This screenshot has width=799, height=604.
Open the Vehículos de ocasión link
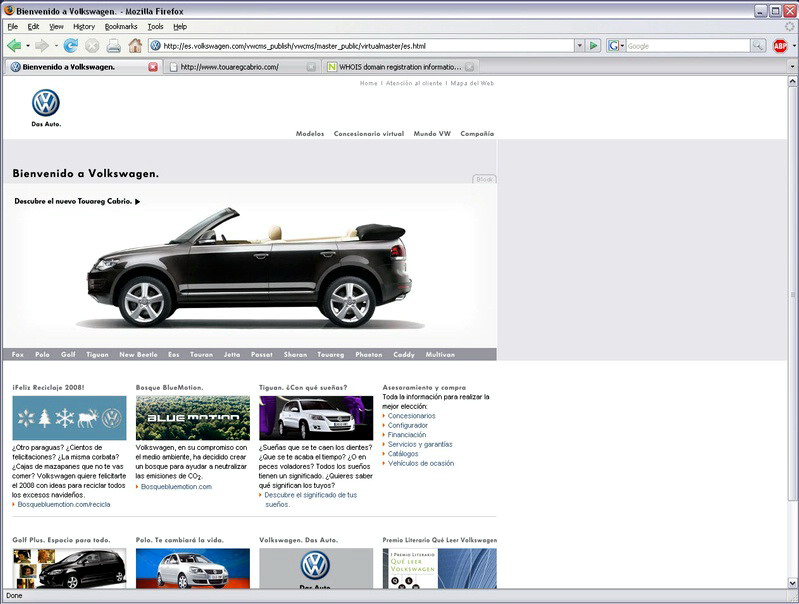[421, 463]
